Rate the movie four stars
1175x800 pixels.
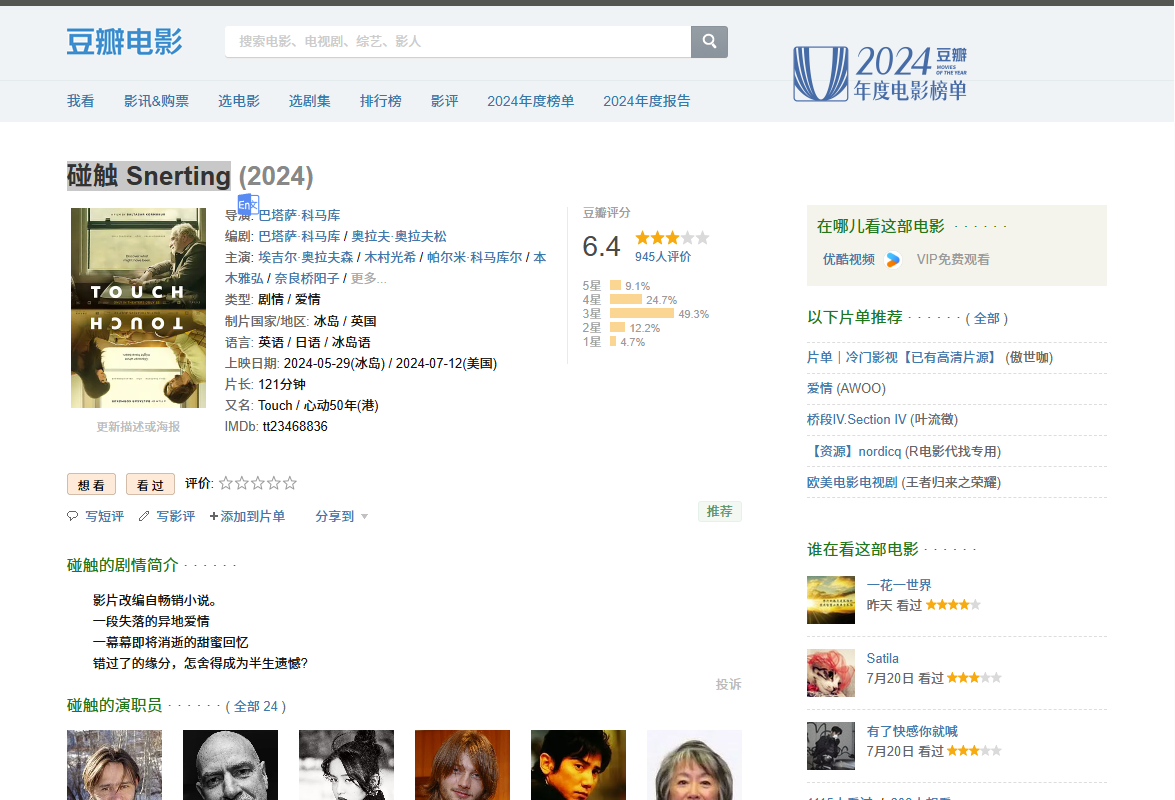click(274, 483)
